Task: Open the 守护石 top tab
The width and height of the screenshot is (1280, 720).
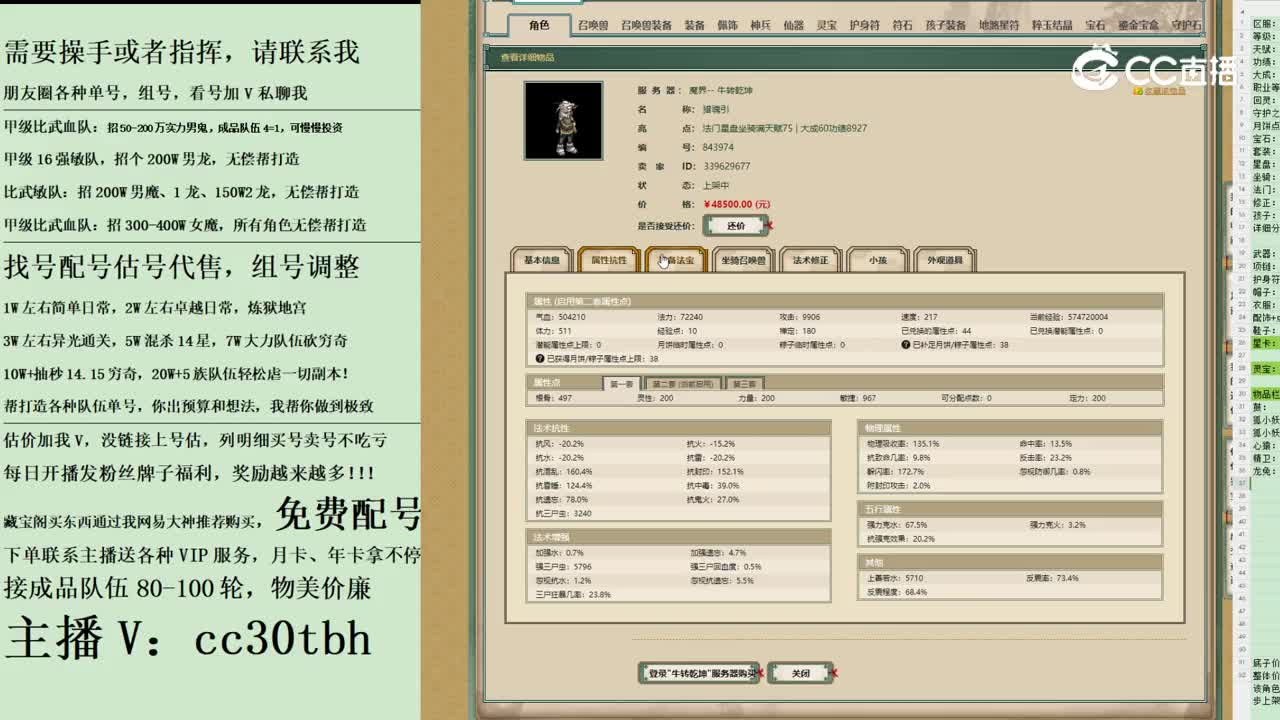Action: click(x=1186, y=26)
